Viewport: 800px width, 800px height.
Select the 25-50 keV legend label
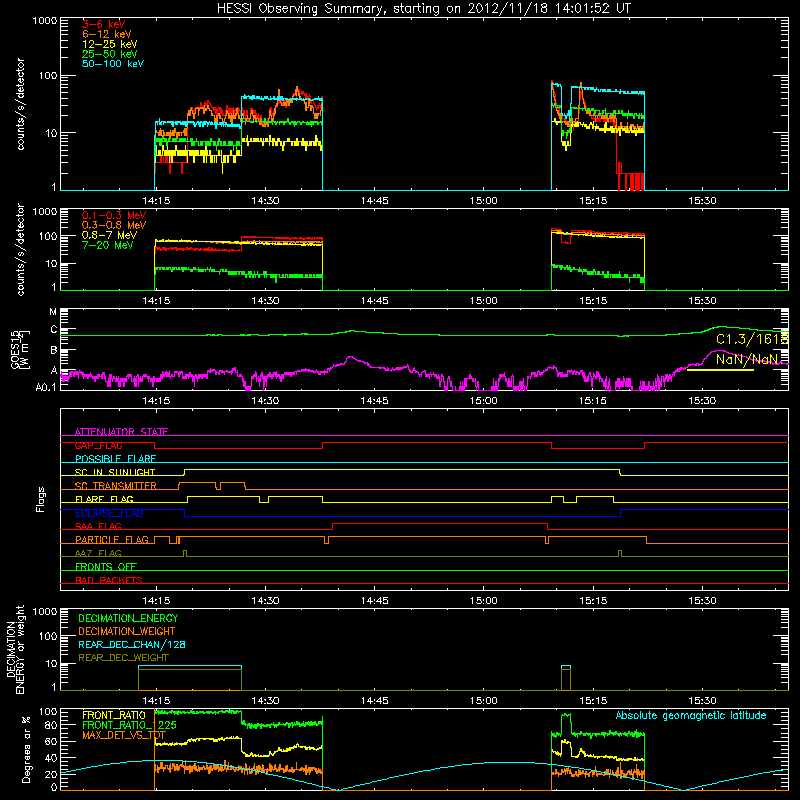coord(110,54)
